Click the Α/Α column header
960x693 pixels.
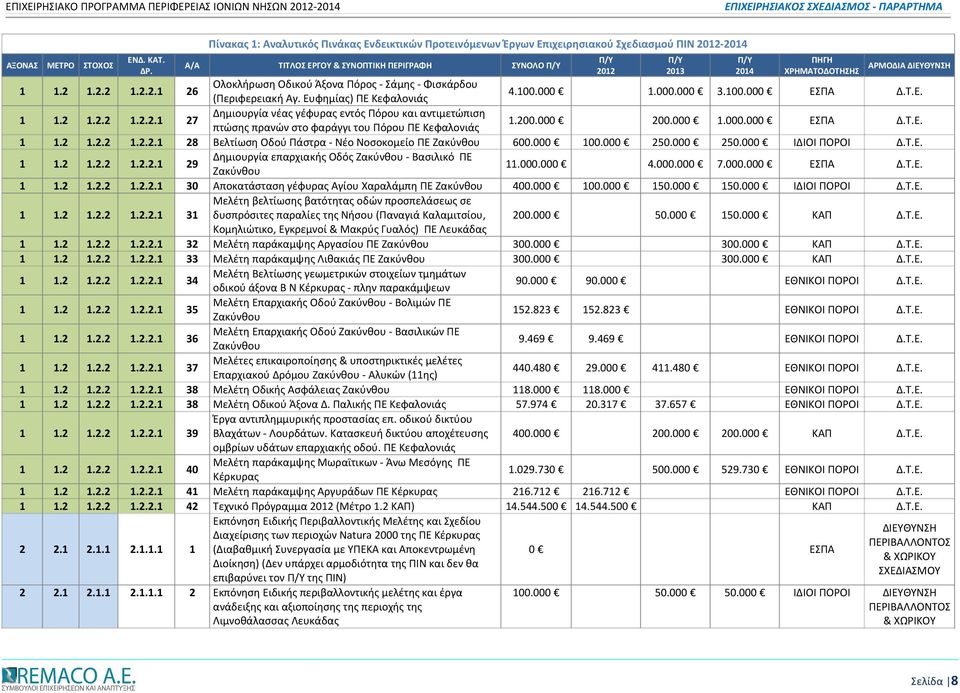click(192, 66)
